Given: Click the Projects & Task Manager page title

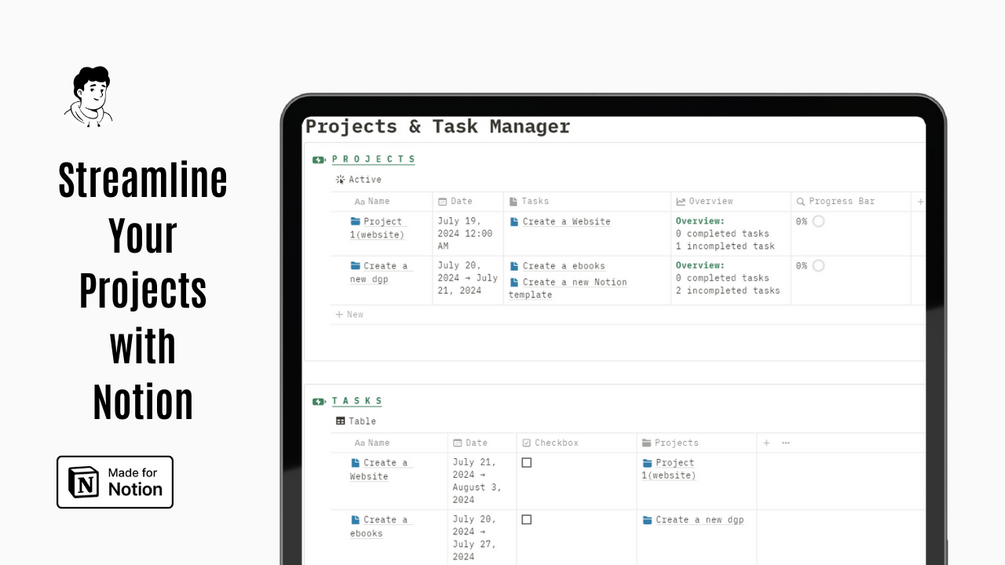Looking at the screenshot, I should point(438,127).
